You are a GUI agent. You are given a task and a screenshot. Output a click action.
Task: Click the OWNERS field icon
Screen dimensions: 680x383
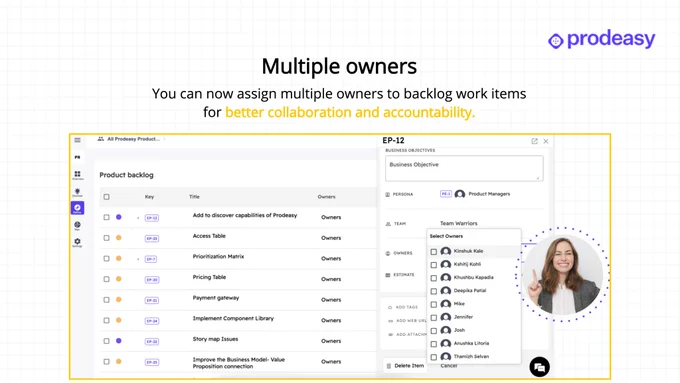coord(388,253)
